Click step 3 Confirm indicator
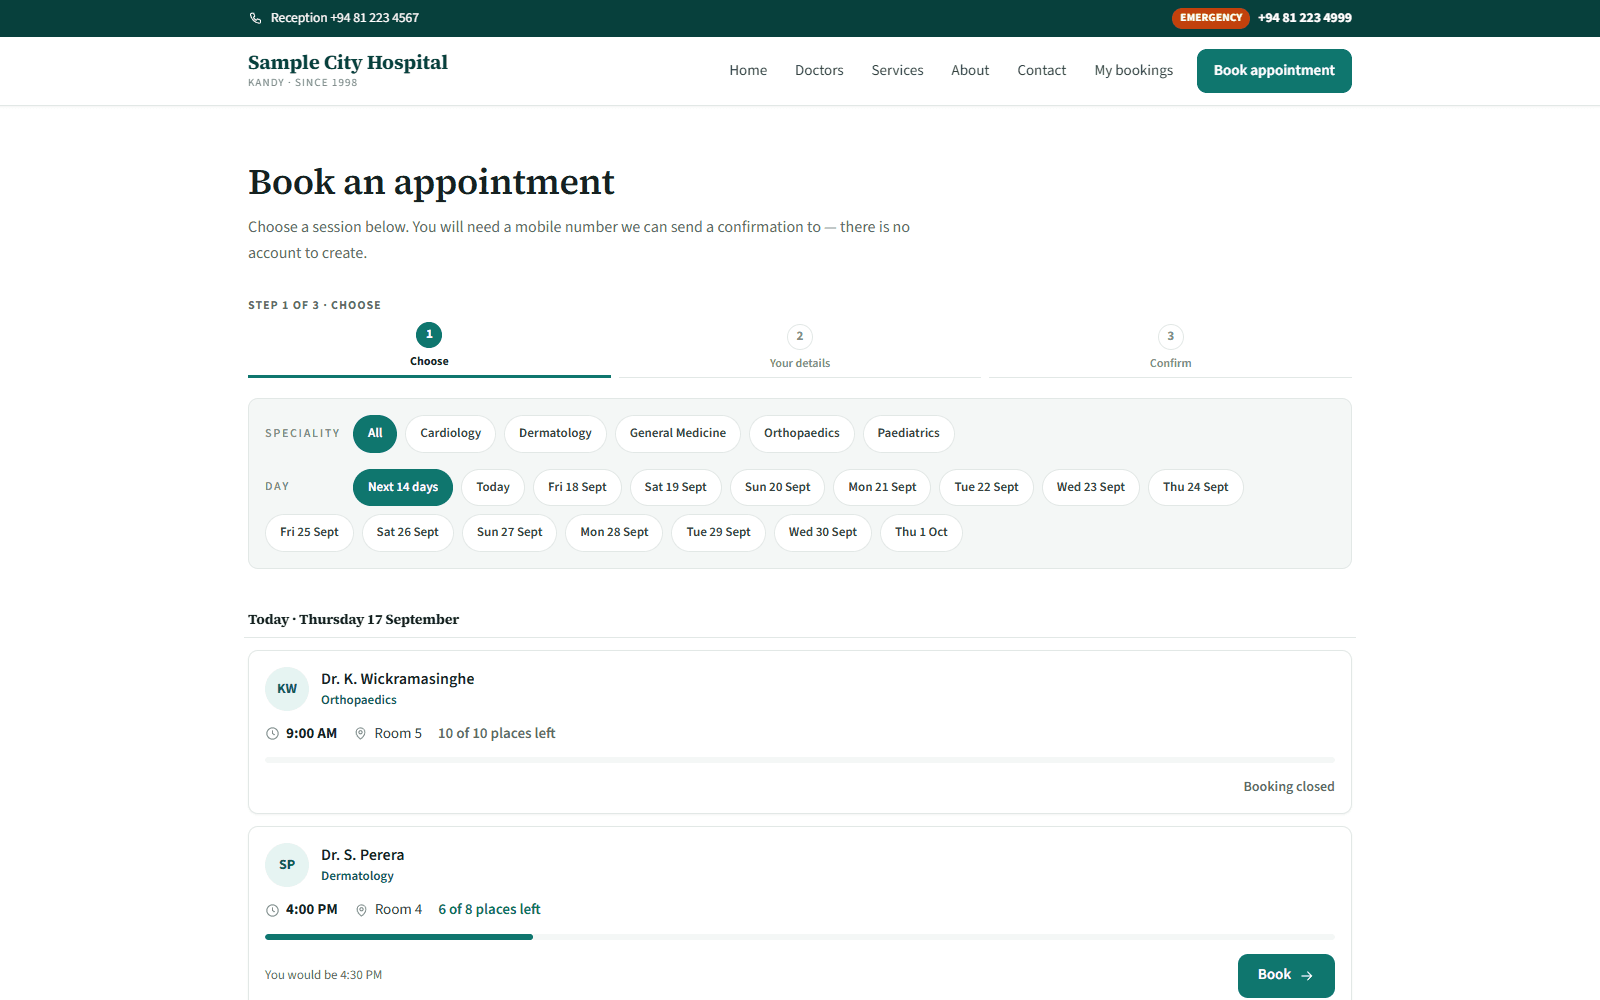The height and width of the screenshot is (1000, 1600). coord(1170,348)
